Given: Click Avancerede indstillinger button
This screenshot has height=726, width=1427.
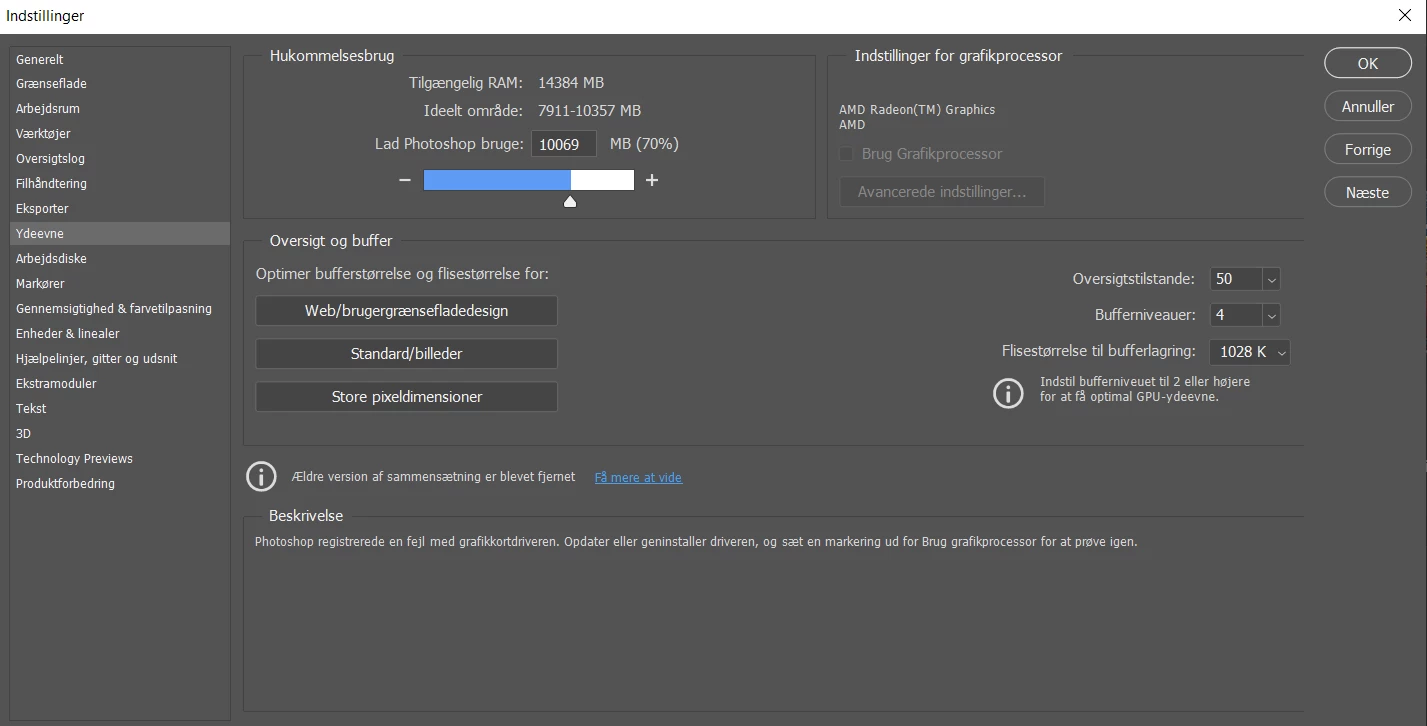Looking at the screenshot, I should (x=942, y=192).
